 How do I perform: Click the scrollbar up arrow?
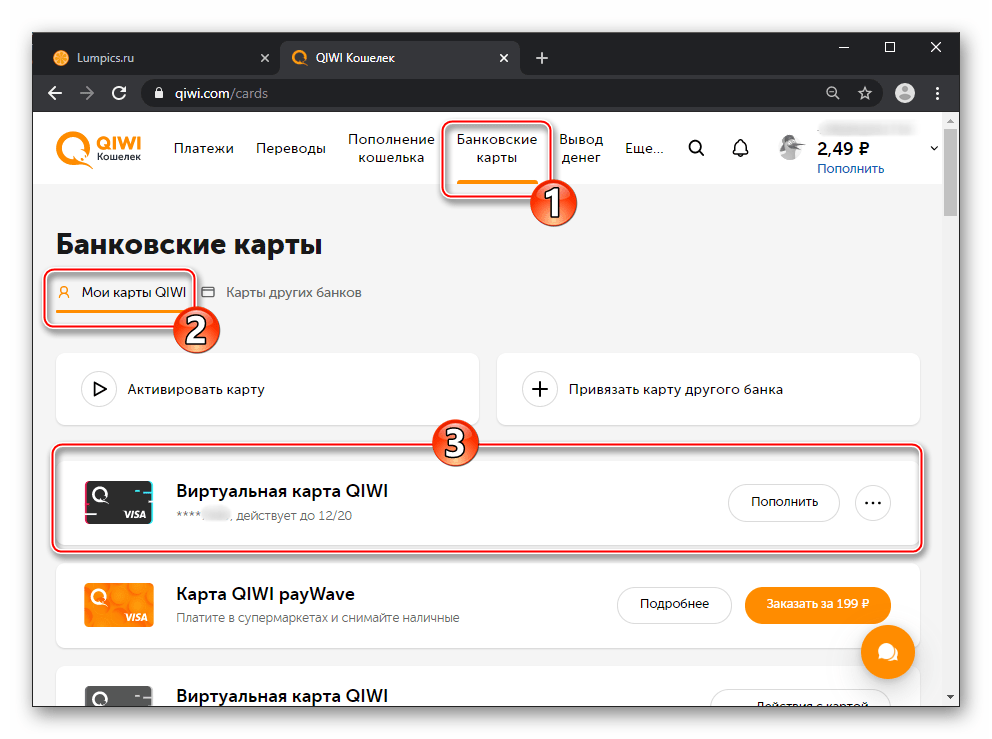coord(950,120)
